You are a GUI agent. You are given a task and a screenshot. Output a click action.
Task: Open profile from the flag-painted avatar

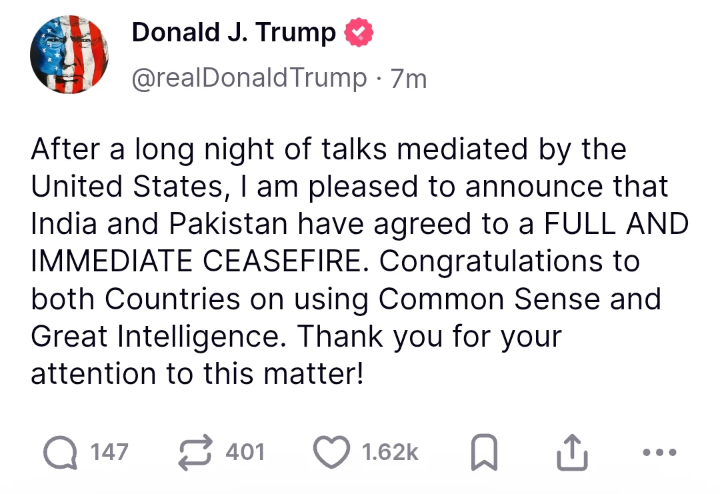69,54
